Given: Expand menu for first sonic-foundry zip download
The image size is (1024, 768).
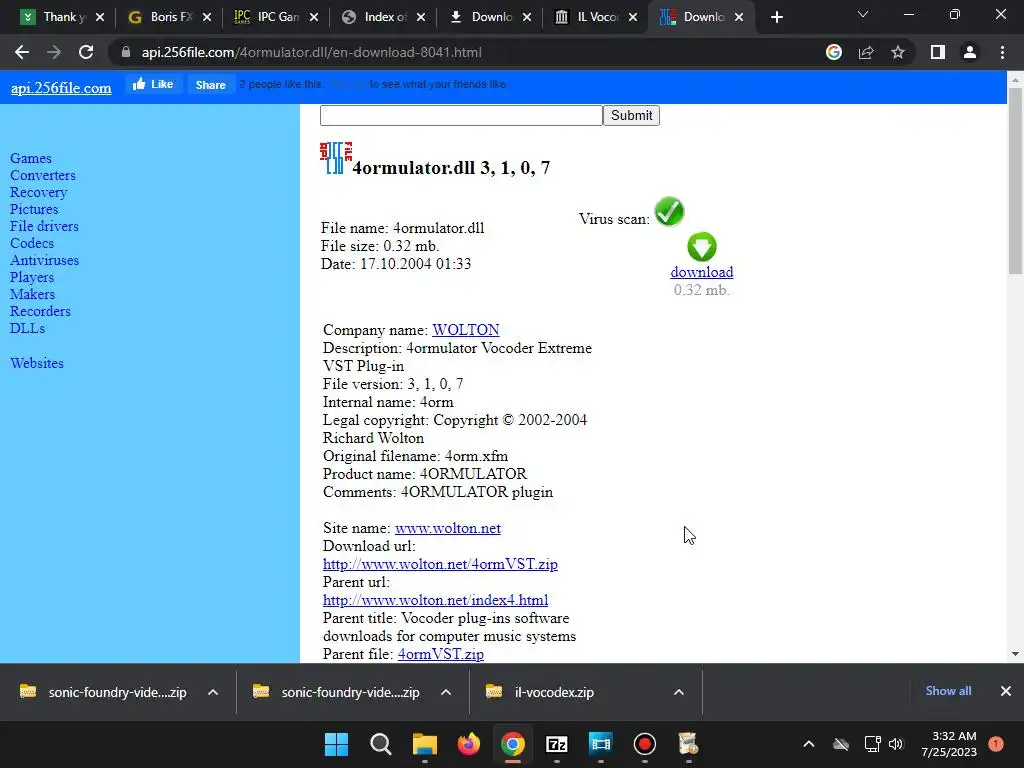Looking at the screenshot, I should point(212,692).
